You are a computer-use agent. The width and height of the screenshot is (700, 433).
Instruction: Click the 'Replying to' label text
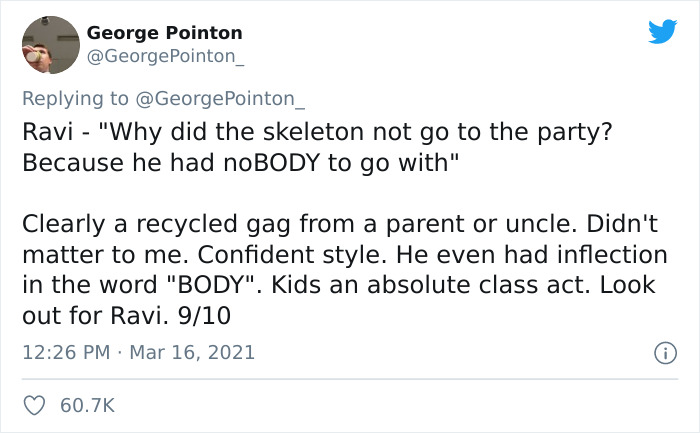point(75,99)
